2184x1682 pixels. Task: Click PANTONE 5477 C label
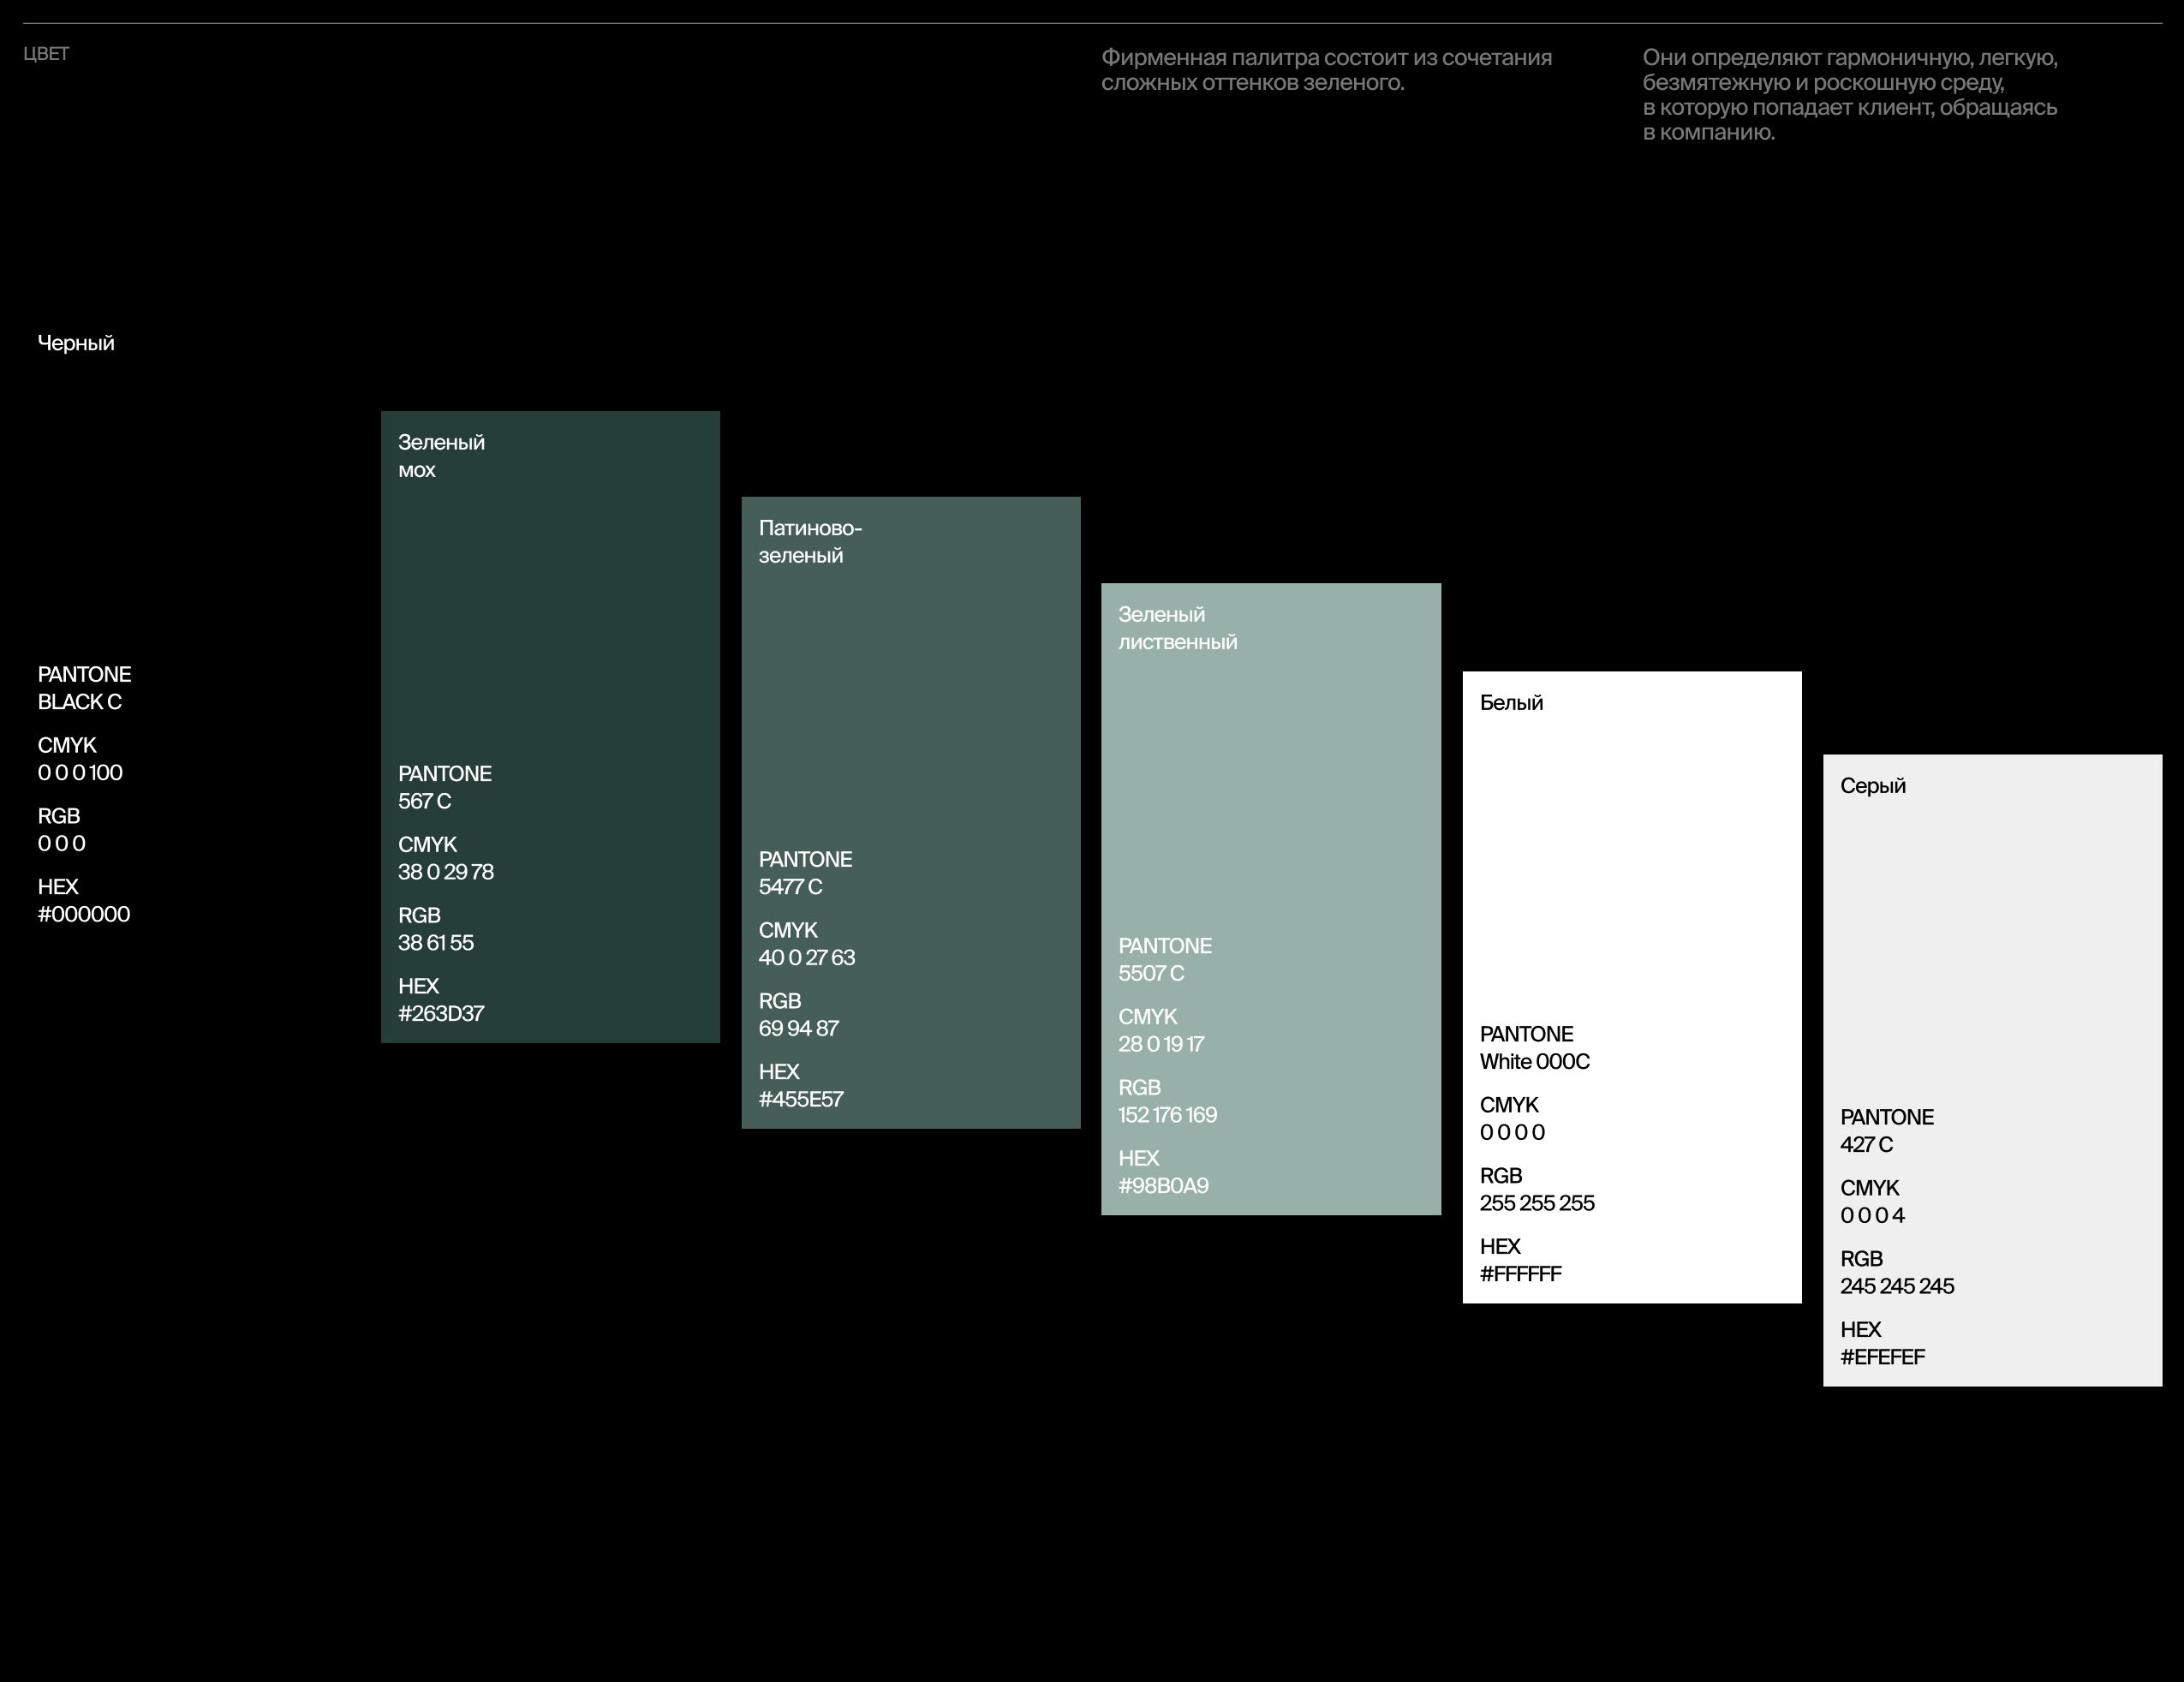pyautogui.click(x=805, y=873)
